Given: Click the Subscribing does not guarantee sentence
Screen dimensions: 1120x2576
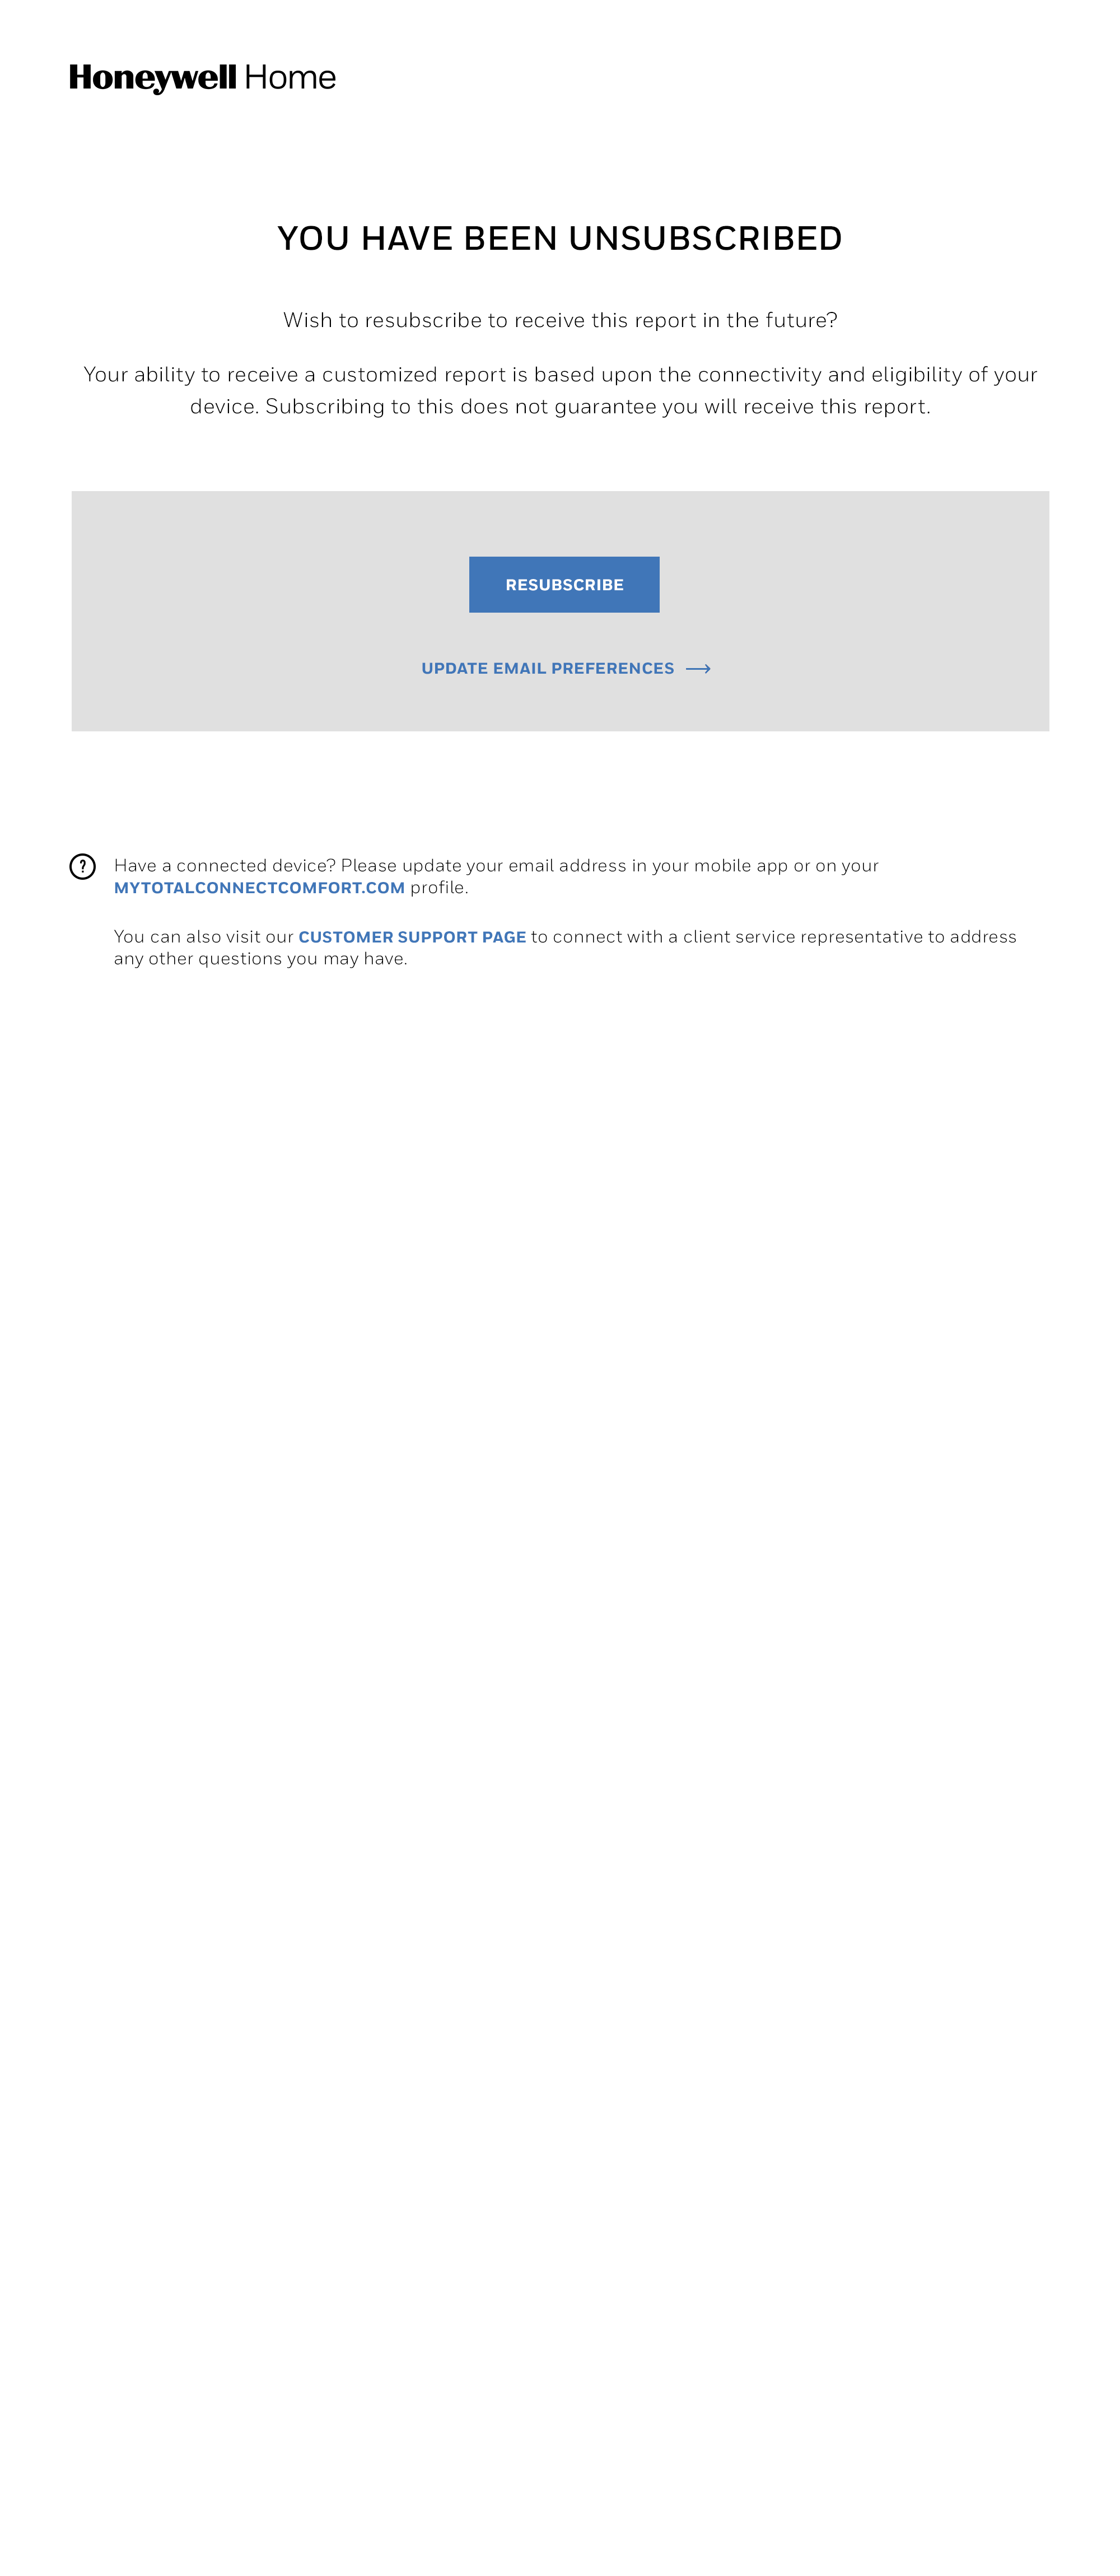Looking at the screenshot, I should pyautogui.click(x=598, y=407).
